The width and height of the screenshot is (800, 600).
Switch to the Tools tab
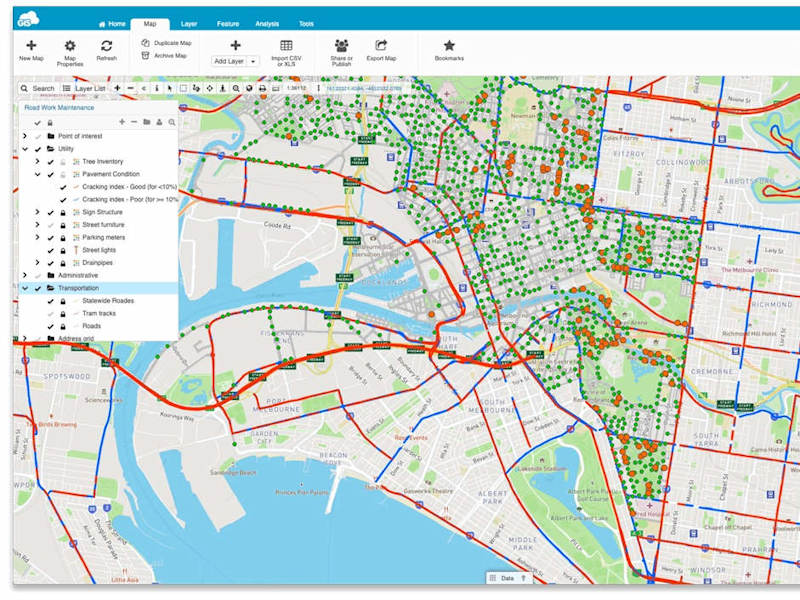tap(306, 24)
